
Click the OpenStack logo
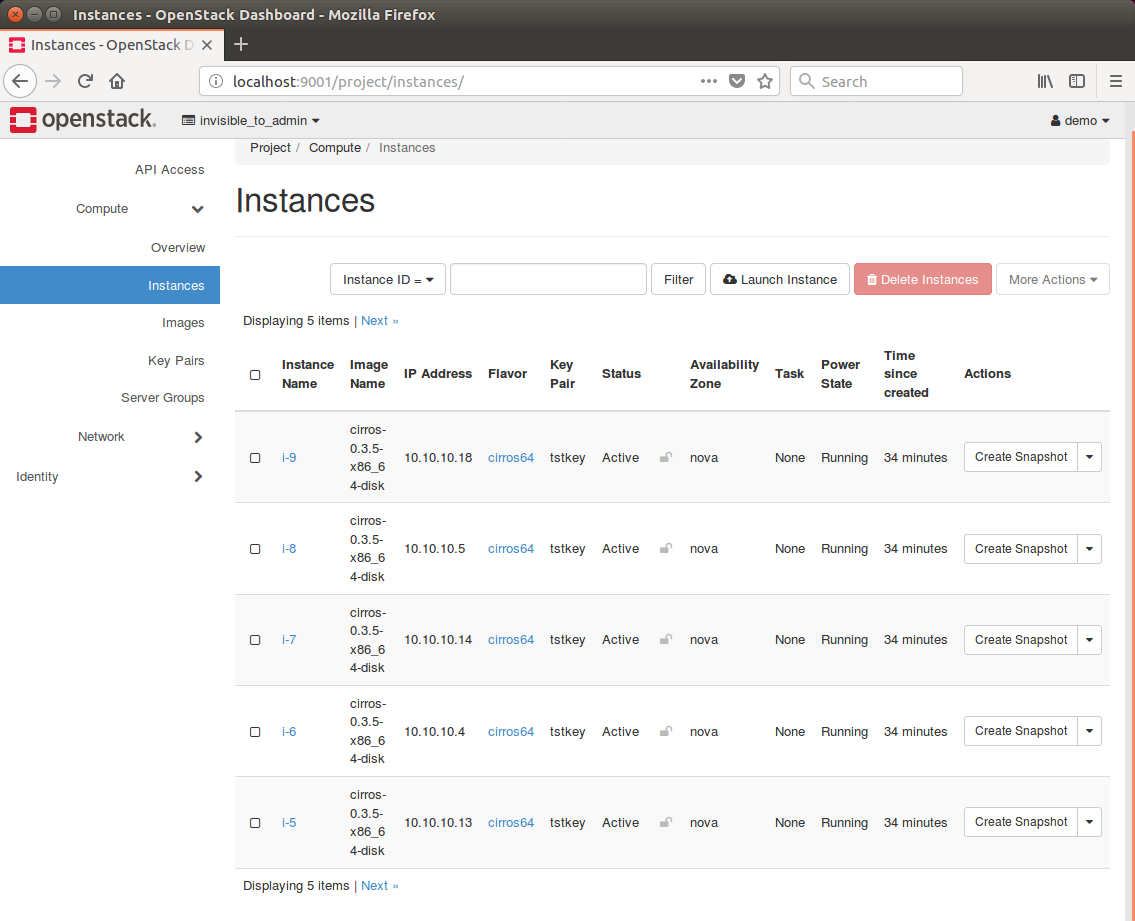pos(83,119)
